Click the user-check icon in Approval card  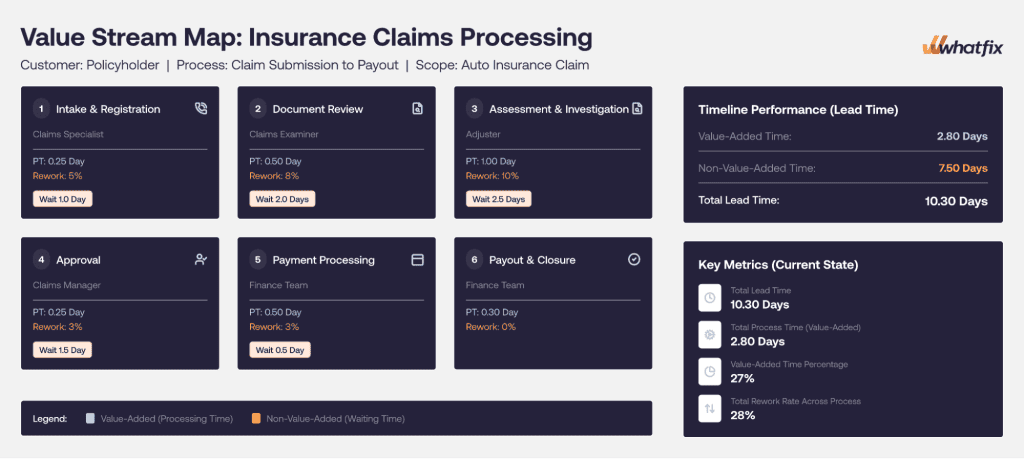200,260
